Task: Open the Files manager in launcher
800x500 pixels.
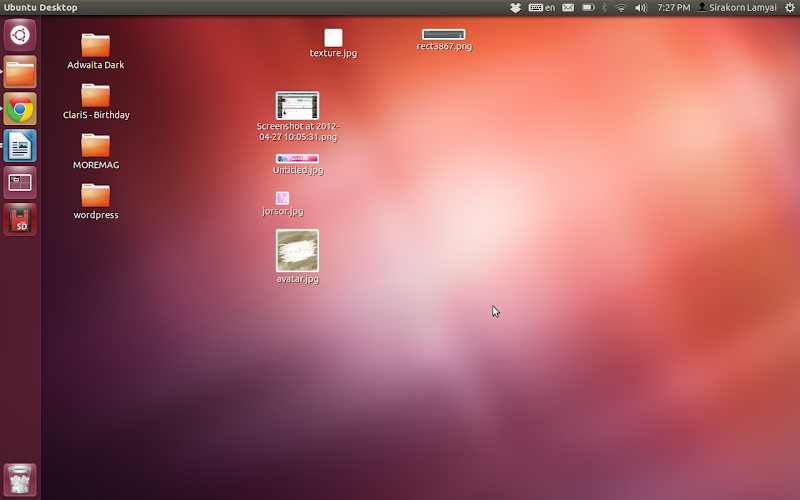Action: tap(20, 72)
